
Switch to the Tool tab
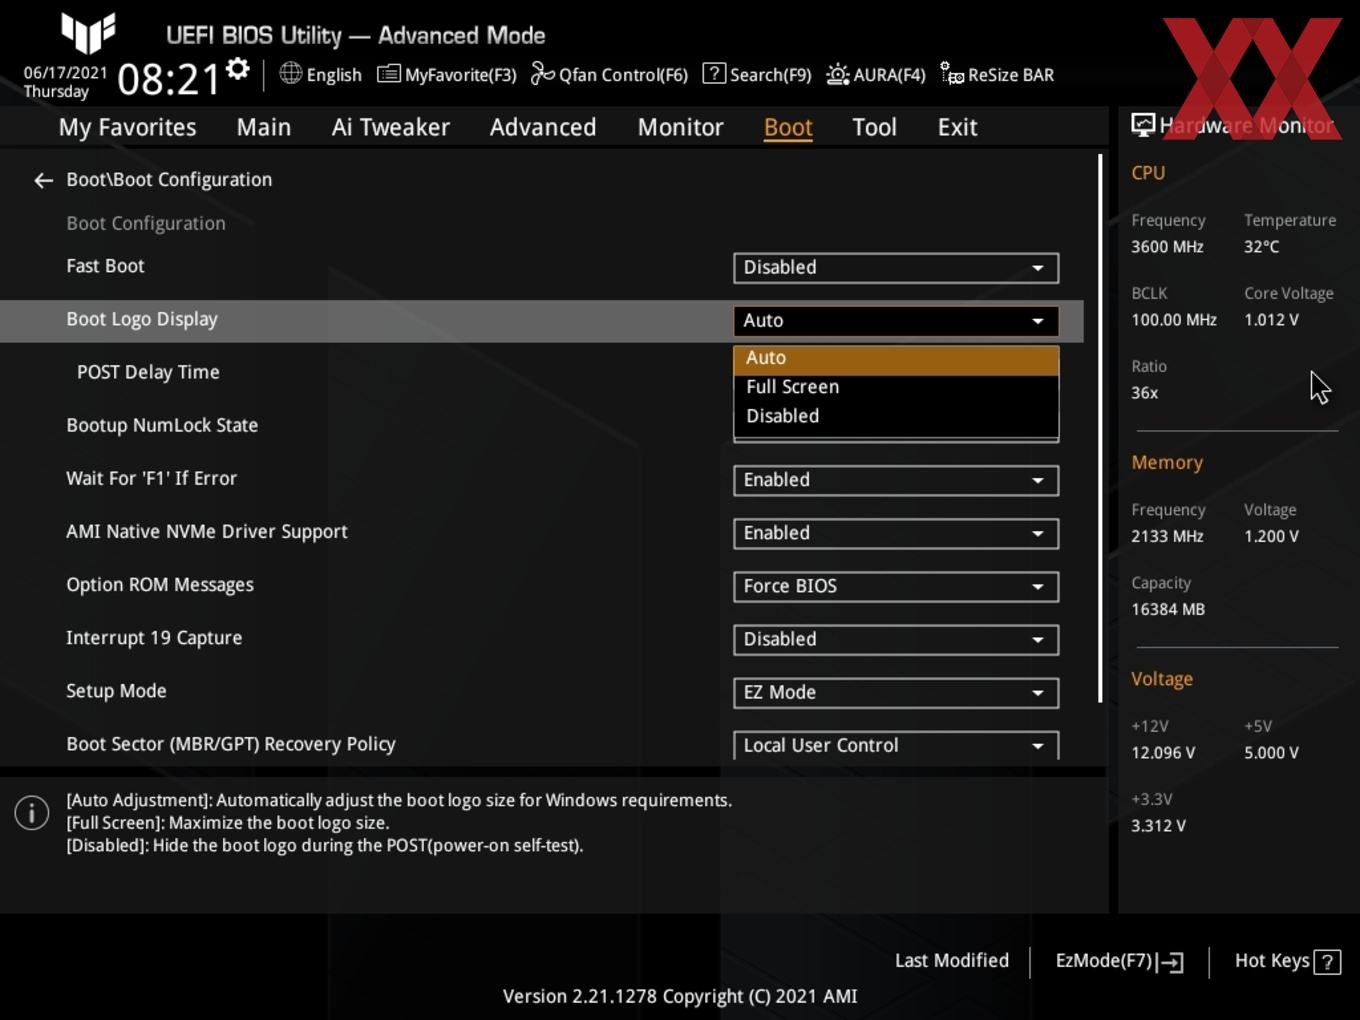click(x=874, y=127)
